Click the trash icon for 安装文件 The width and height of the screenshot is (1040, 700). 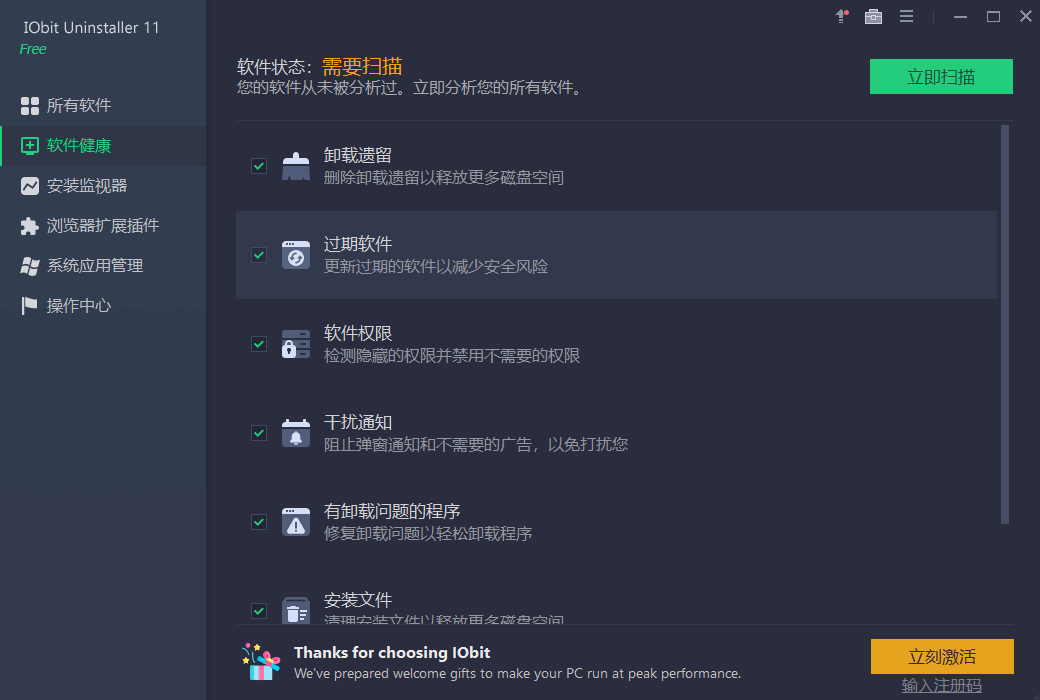(296, 610)
